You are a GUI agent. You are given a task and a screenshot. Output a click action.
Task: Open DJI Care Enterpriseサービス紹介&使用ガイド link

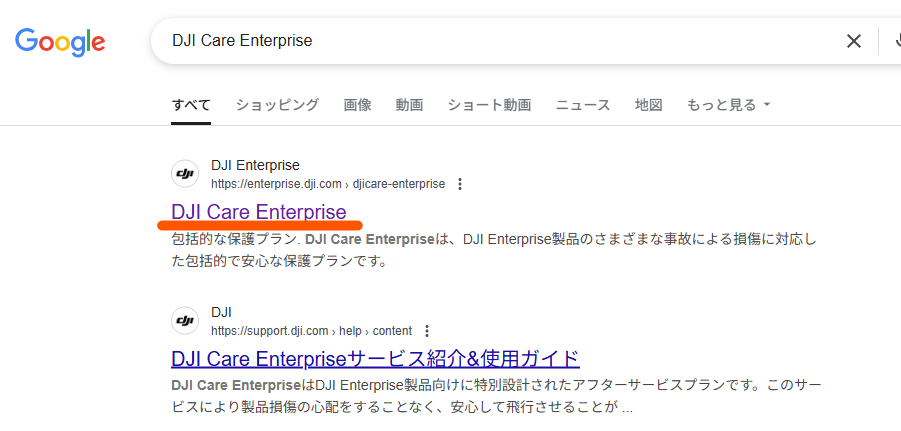click(x=375, y=359)
